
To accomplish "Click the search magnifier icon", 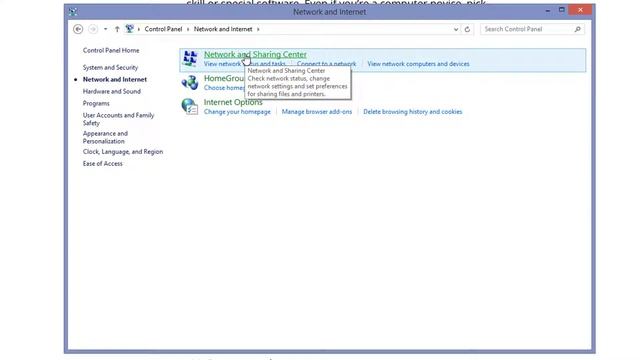I will 578,29.
